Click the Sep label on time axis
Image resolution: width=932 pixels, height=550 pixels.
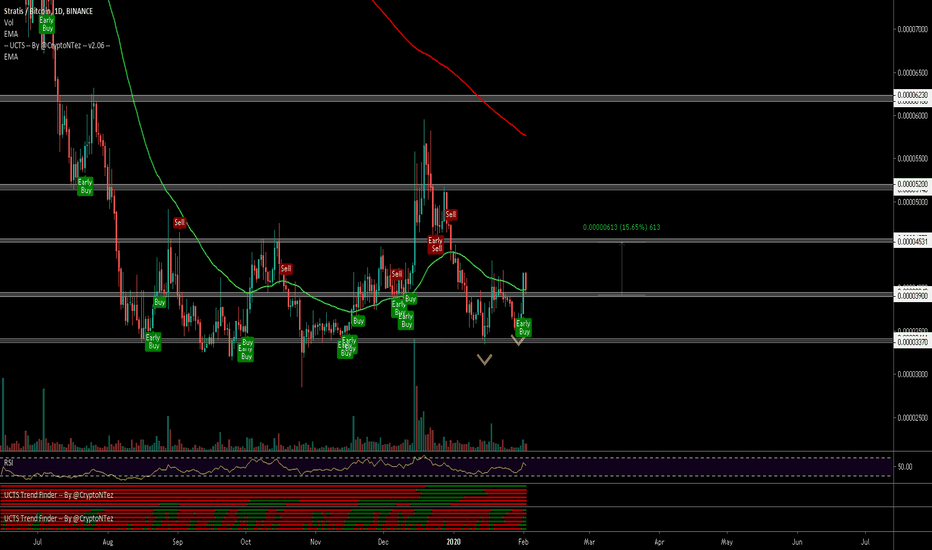pyautogui.click(x=177, y=542)
